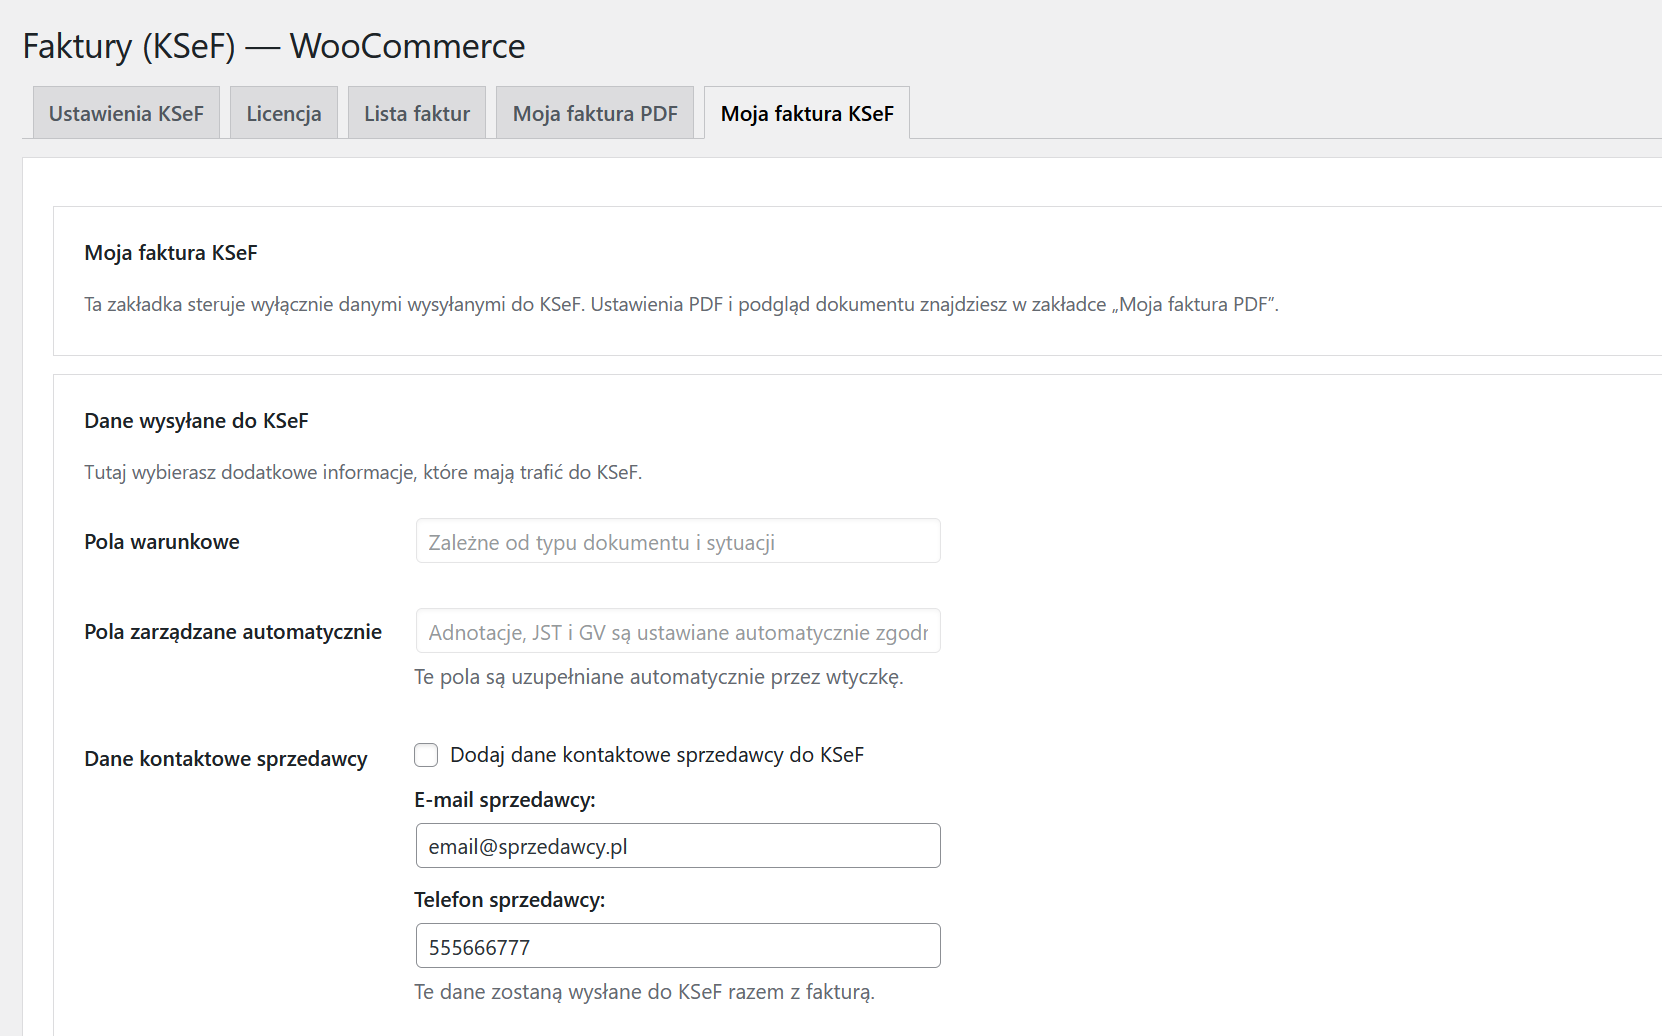Click the Pola zarządzane automatycznie field
1662x1036 pixels.
coord(678,631)
